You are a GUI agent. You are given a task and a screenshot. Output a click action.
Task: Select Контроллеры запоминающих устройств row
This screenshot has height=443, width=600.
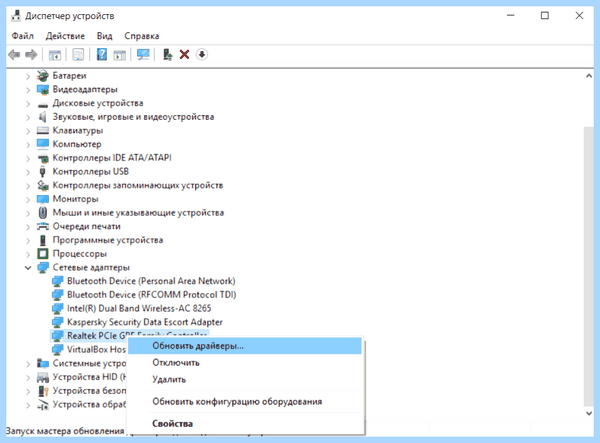pos(138,185)
